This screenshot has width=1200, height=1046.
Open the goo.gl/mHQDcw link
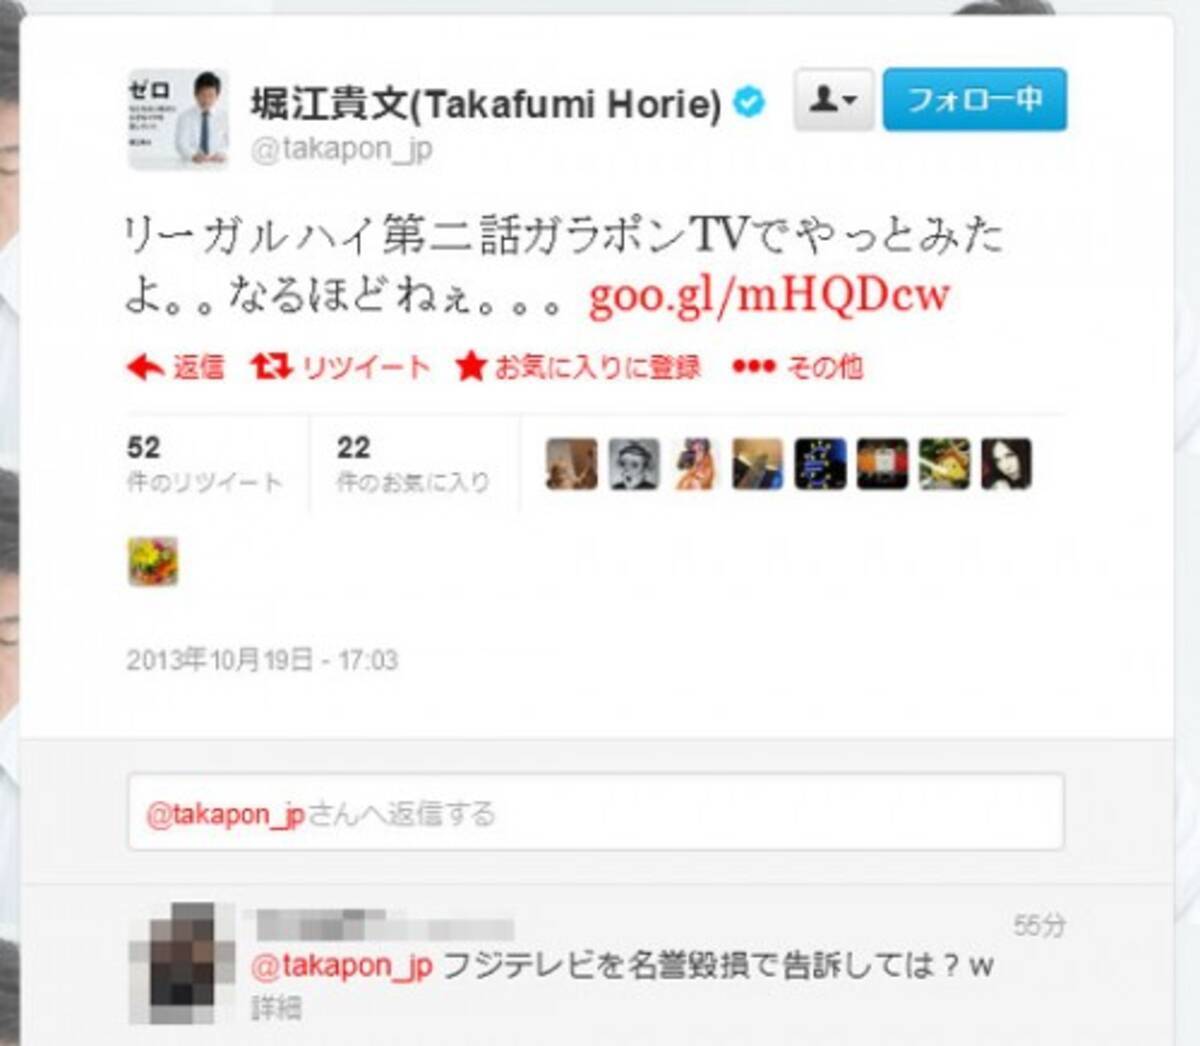pyautogui.click(x=769, y=296)
